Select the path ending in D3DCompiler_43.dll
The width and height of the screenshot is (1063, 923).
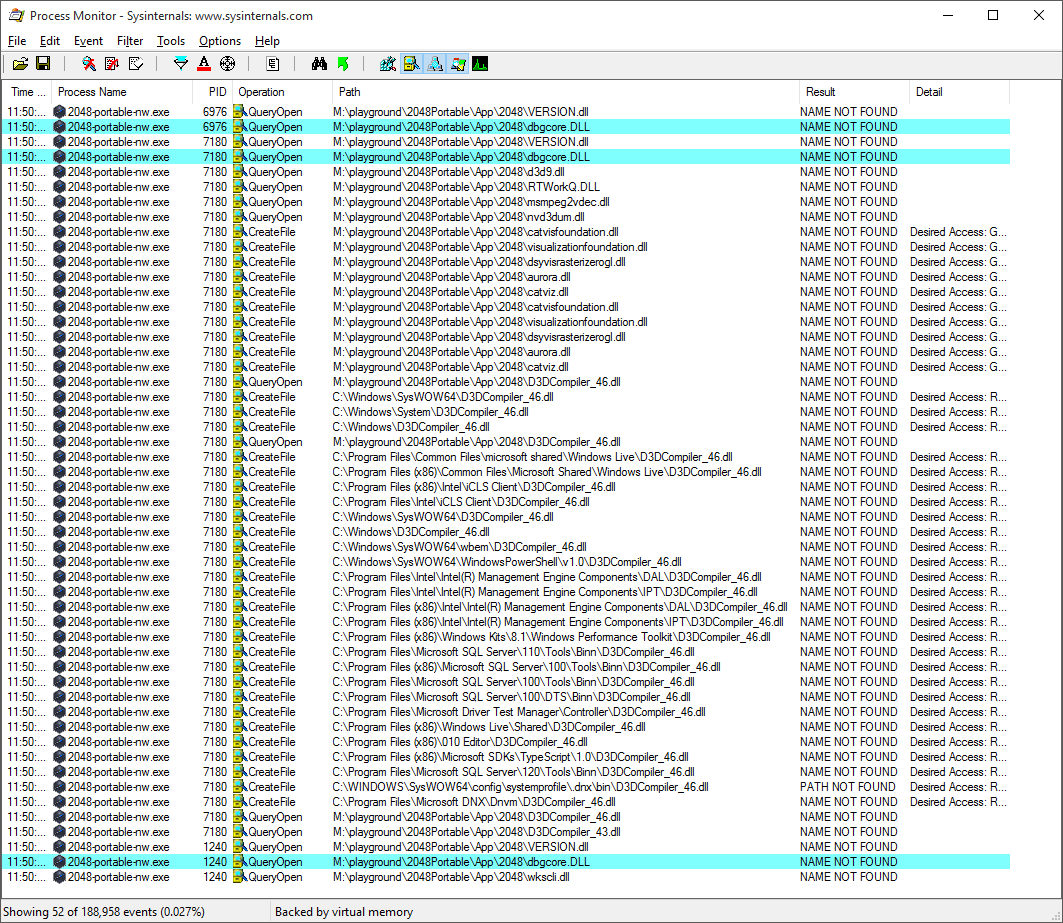pos(477,832)
